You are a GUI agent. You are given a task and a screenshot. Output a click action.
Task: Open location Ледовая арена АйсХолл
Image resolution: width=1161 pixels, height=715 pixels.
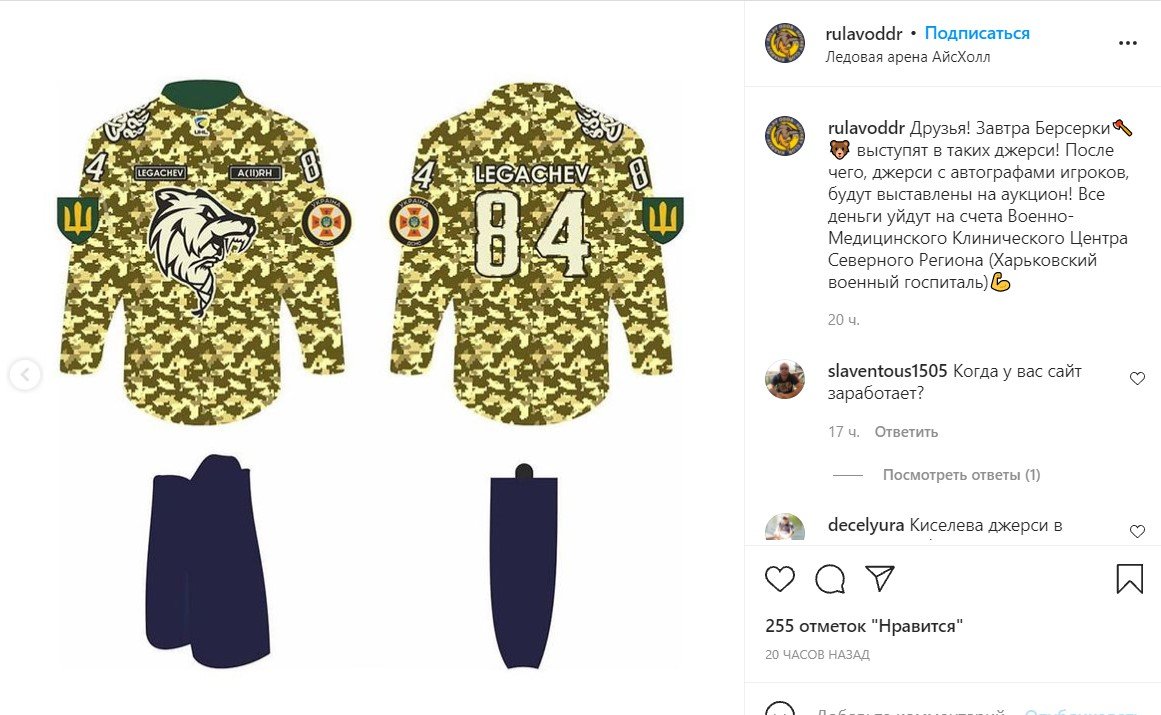(908, 57)
